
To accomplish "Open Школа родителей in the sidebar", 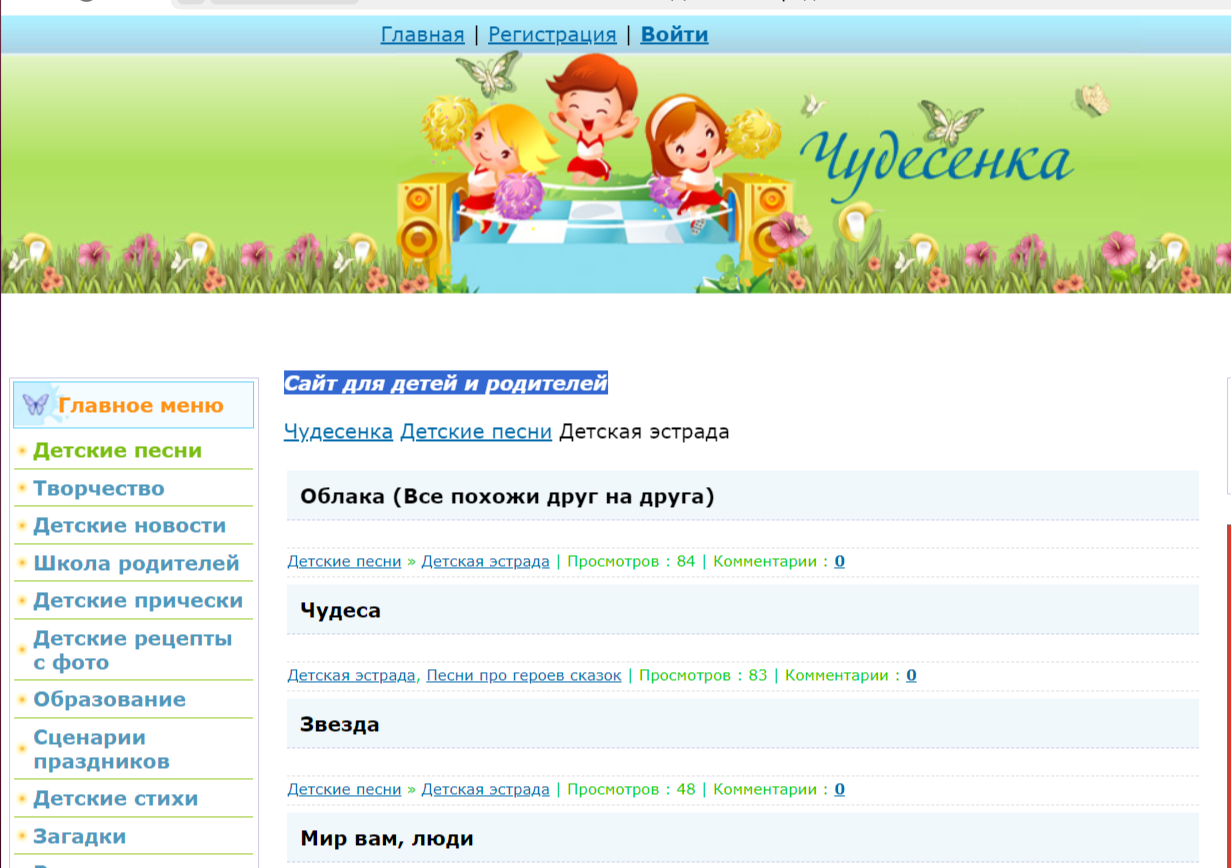I will coord(136,564).
